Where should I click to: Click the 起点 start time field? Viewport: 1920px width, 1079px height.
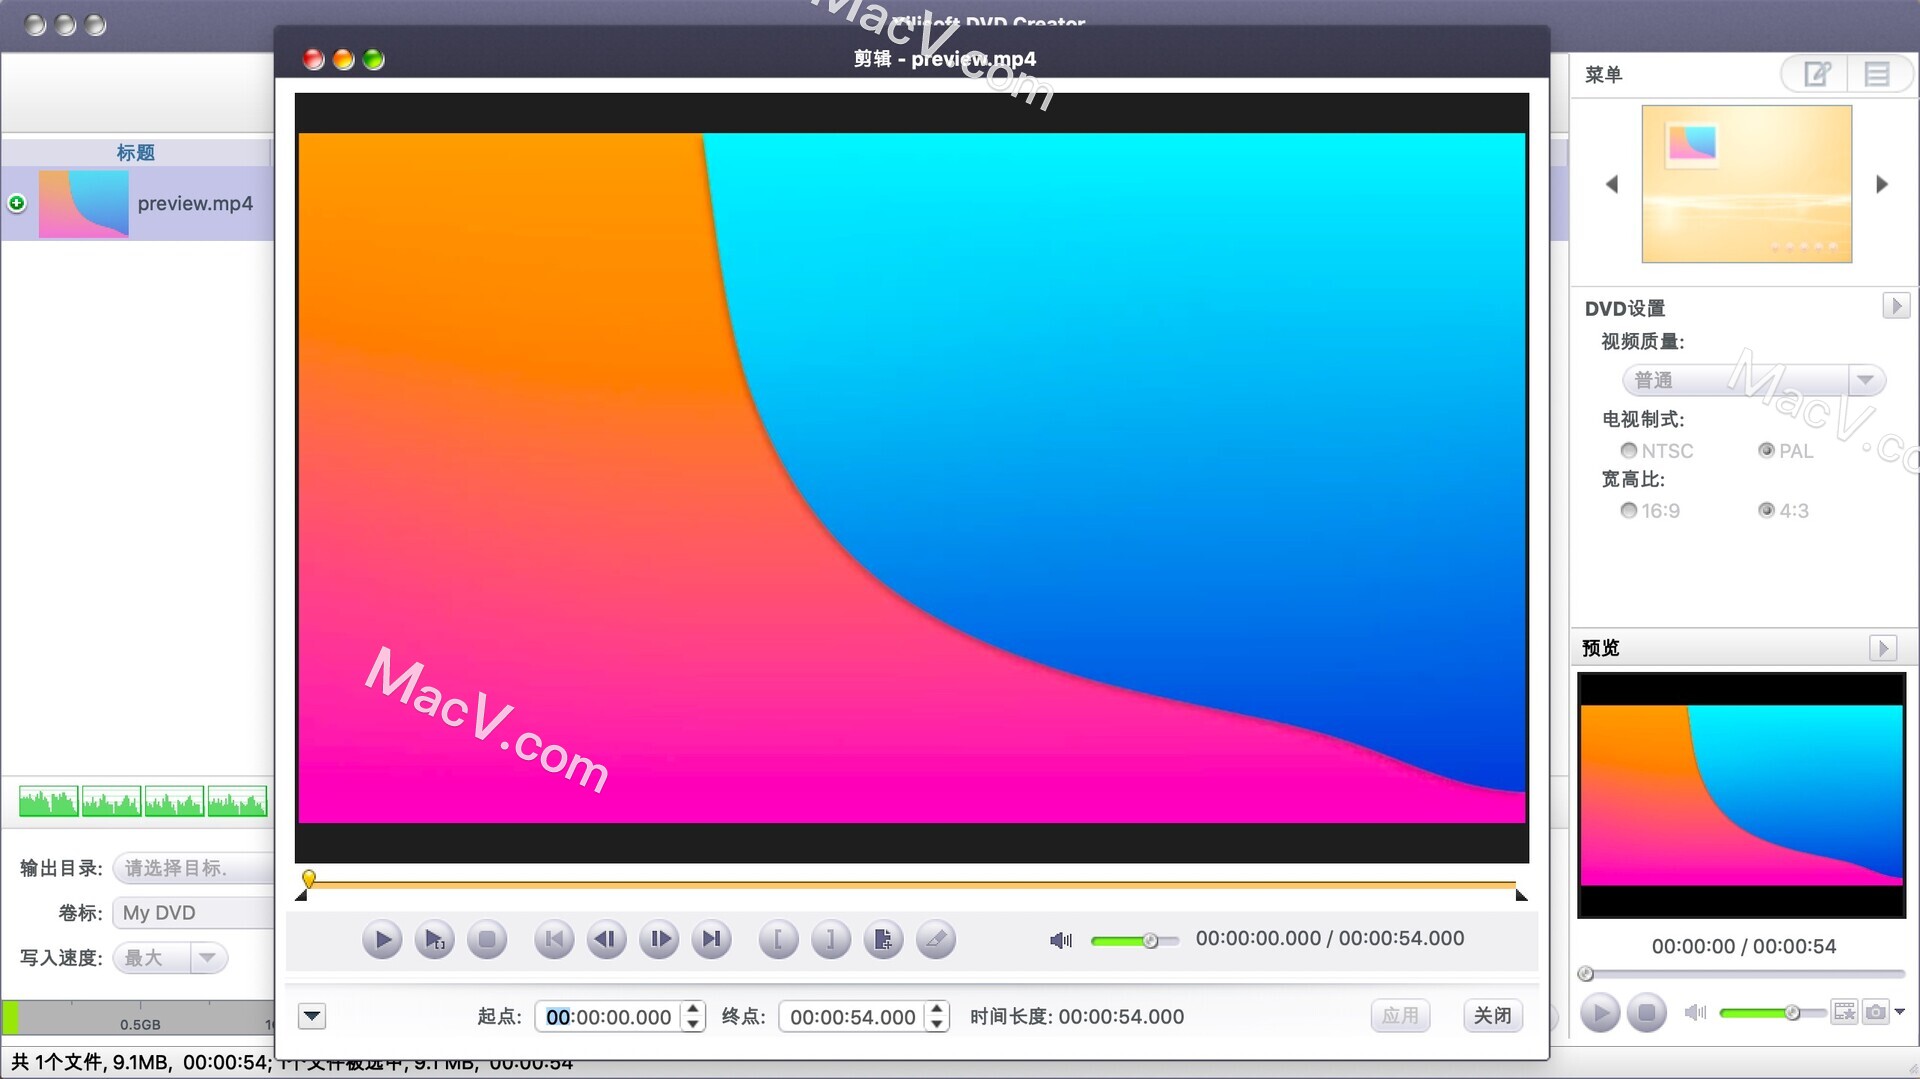(608, 1017)
